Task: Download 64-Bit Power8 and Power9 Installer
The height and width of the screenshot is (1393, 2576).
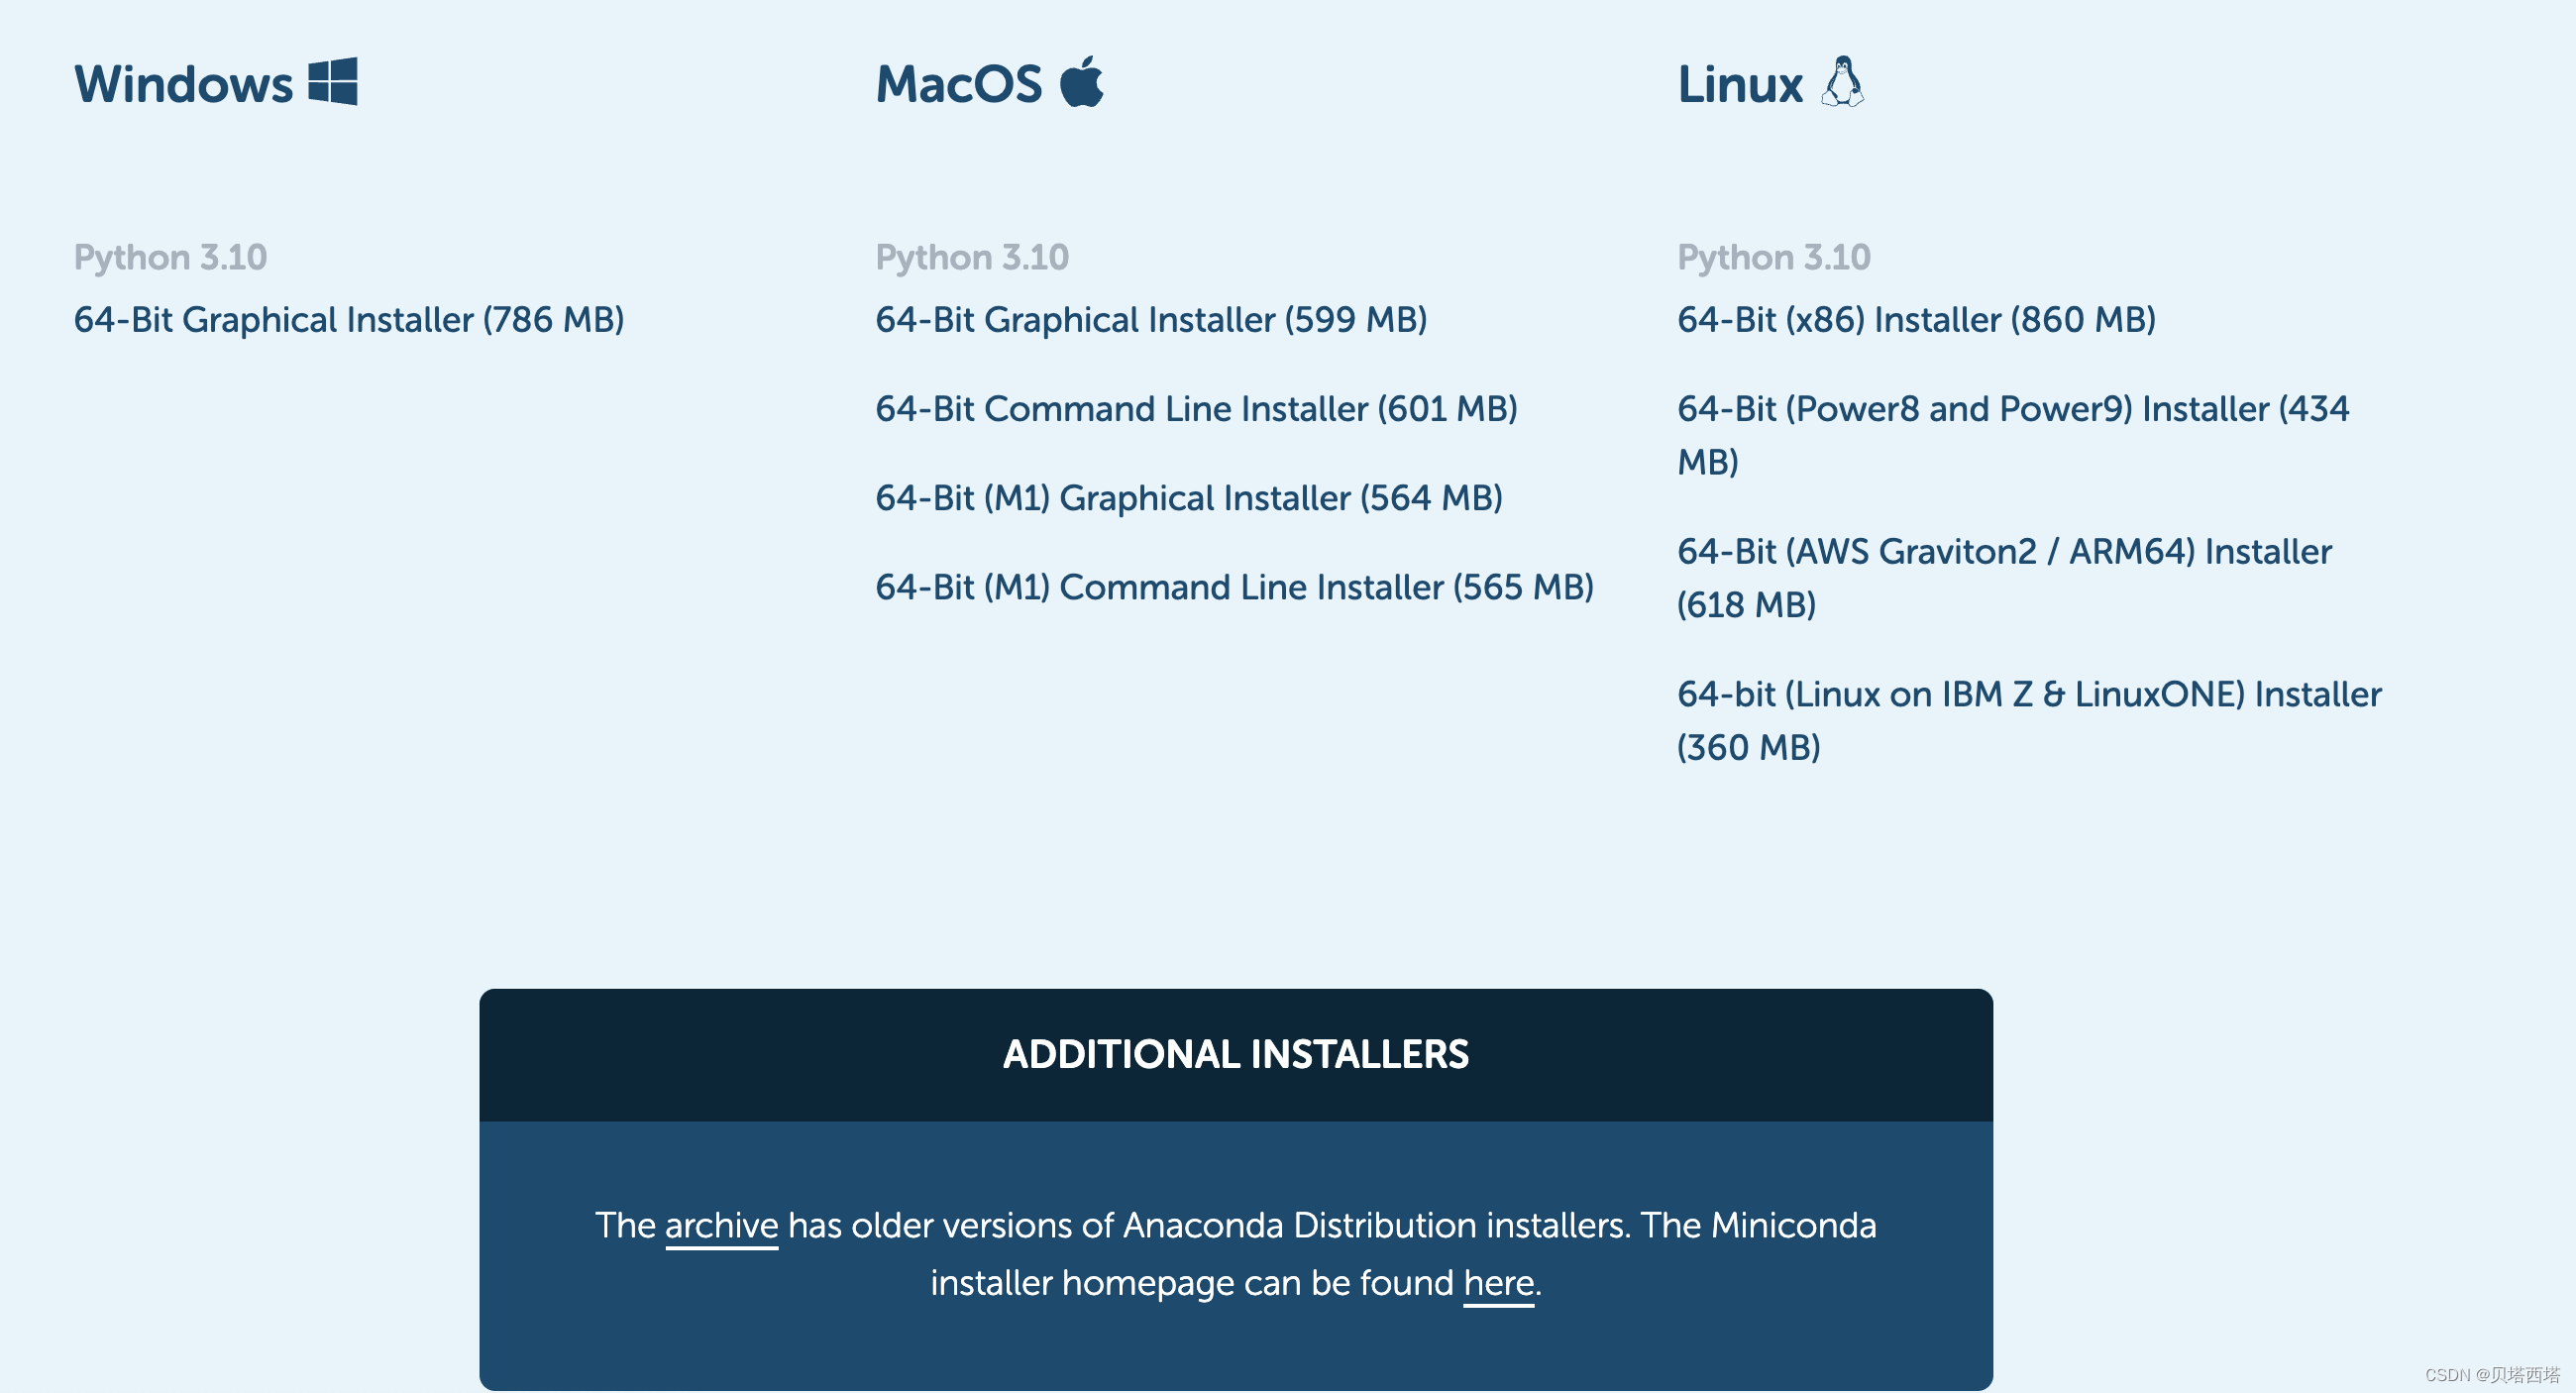Action: click(2013, 435)
